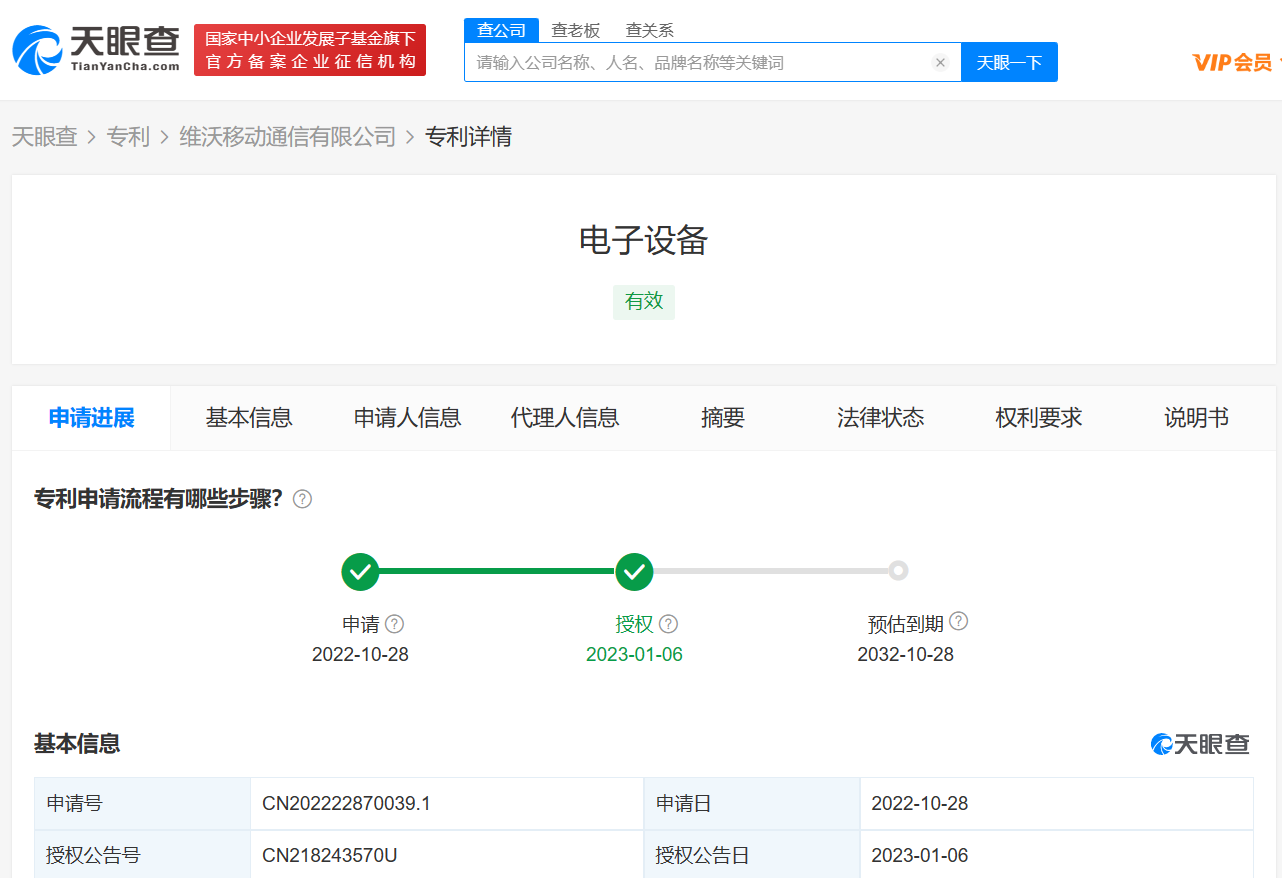Click application number CN202222870039.1
This screenshot has width=1282, height=878.
(346, 803)
